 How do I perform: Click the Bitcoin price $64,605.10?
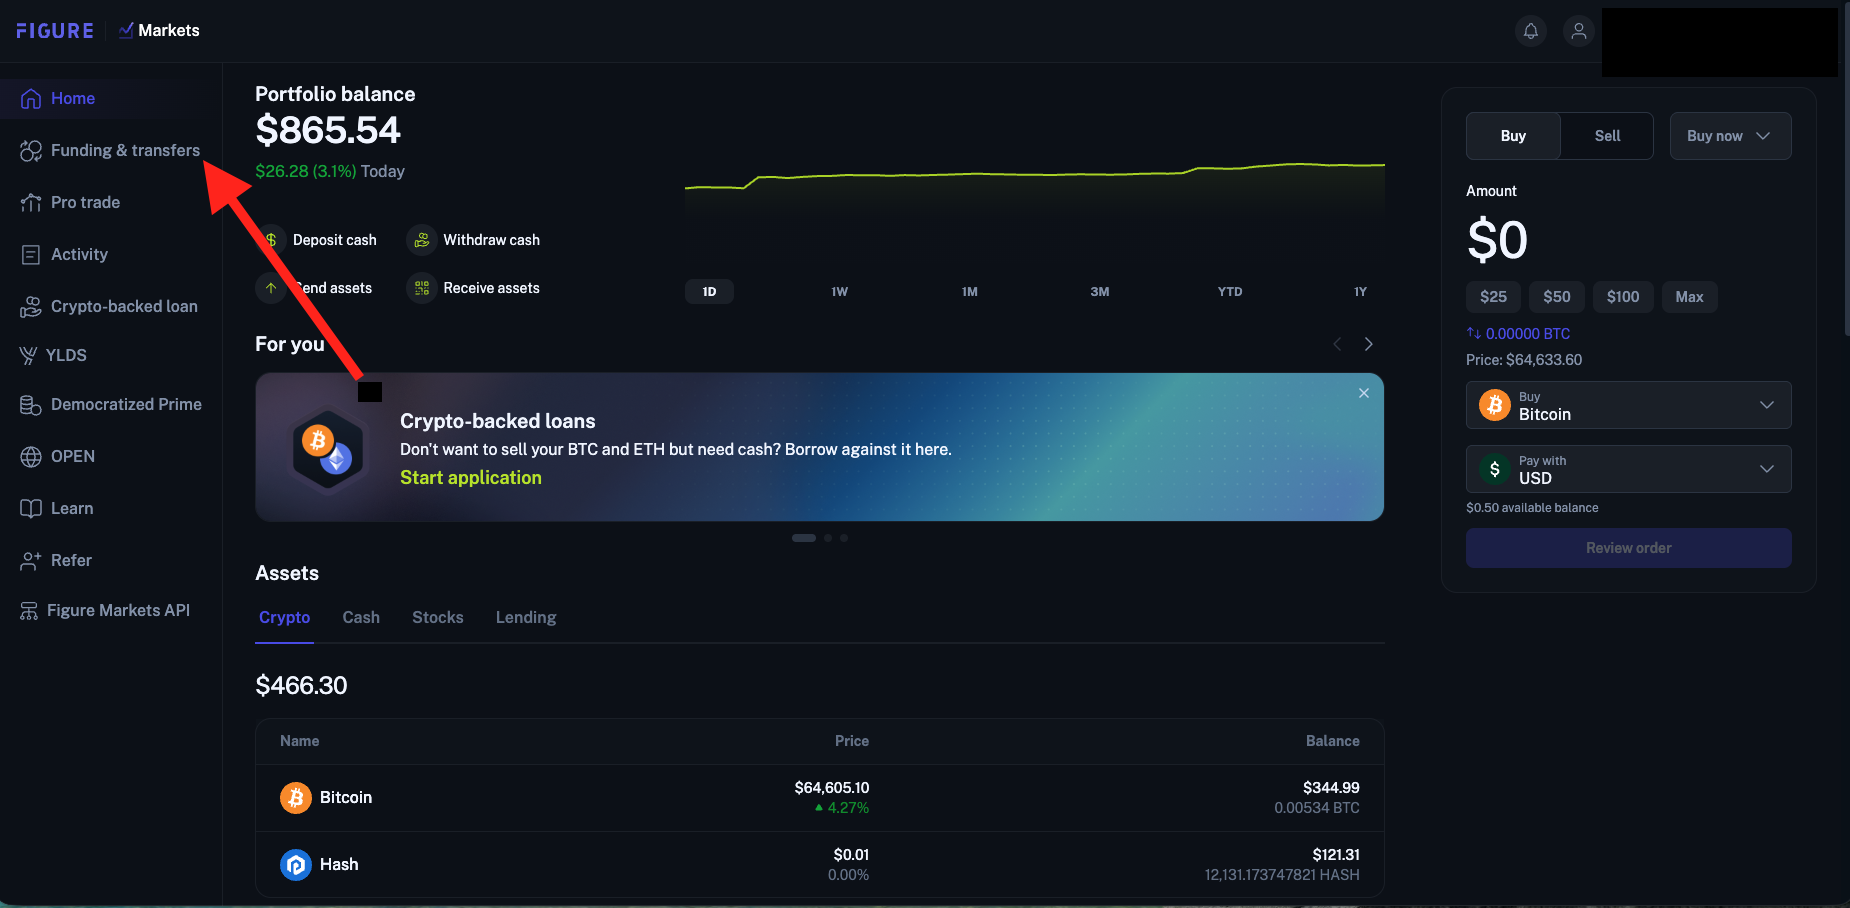pyautogui.click(x=832, y=788)
